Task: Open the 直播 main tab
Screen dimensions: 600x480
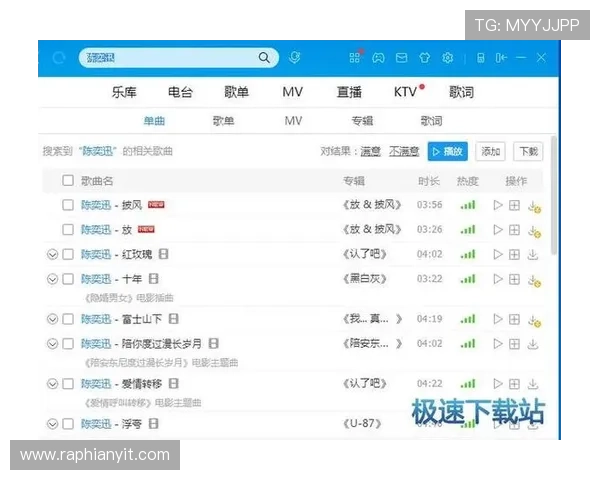Action: coord(349,92)
